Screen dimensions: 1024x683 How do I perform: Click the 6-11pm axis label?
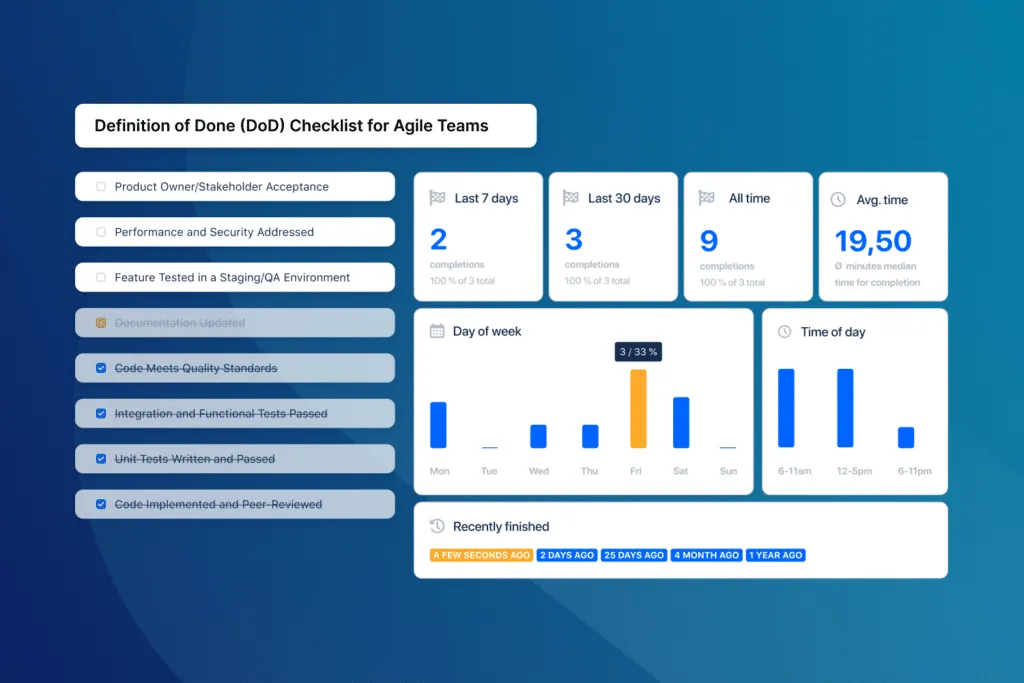coord(914,471)
